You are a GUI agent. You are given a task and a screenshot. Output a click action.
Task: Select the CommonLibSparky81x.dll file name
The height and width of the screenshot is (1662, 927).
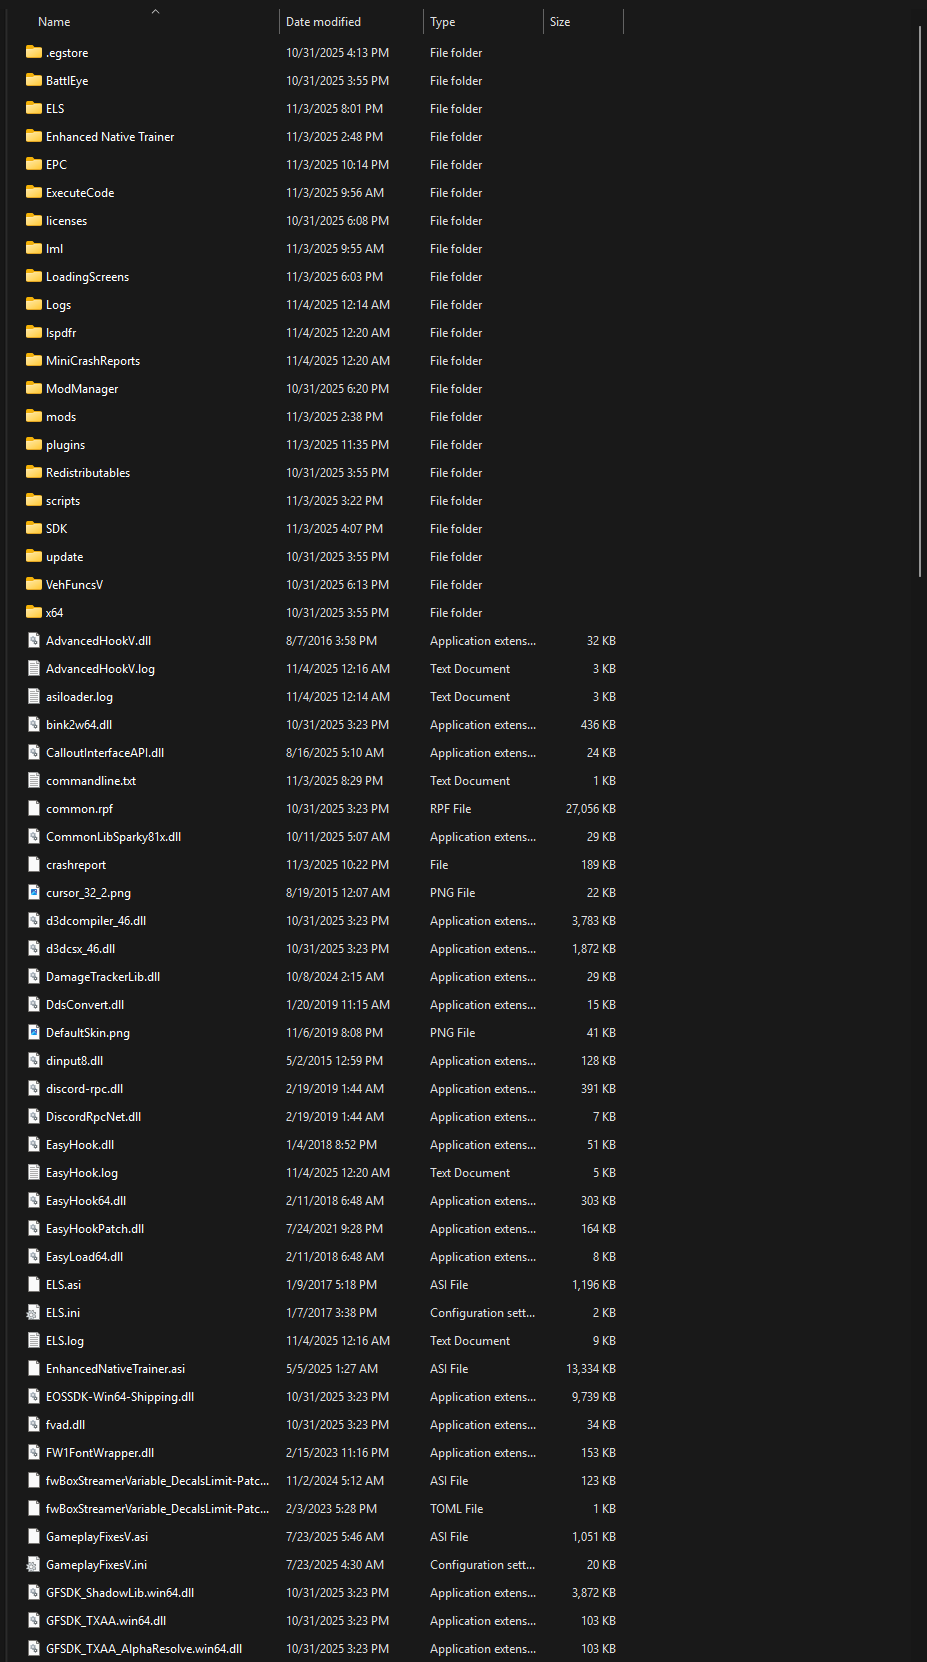pos(113,837)
